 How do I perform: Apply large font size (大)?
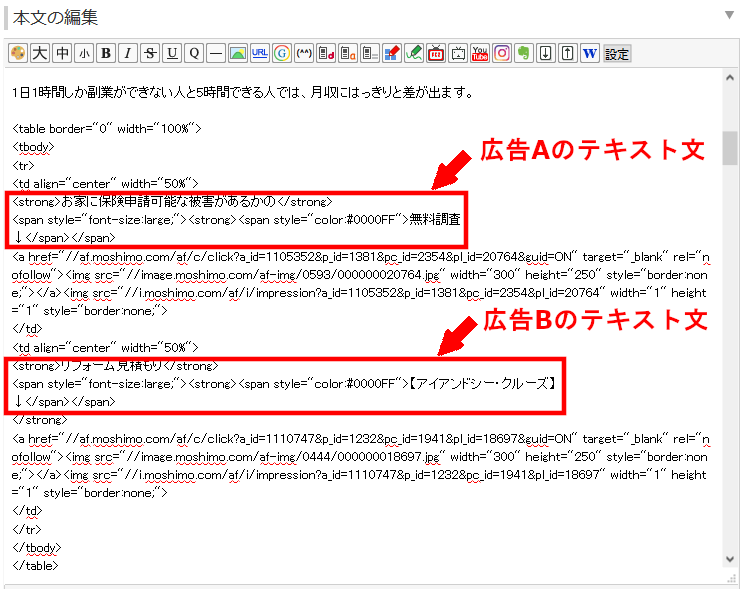pyautogui.click(x=40, y=53)
